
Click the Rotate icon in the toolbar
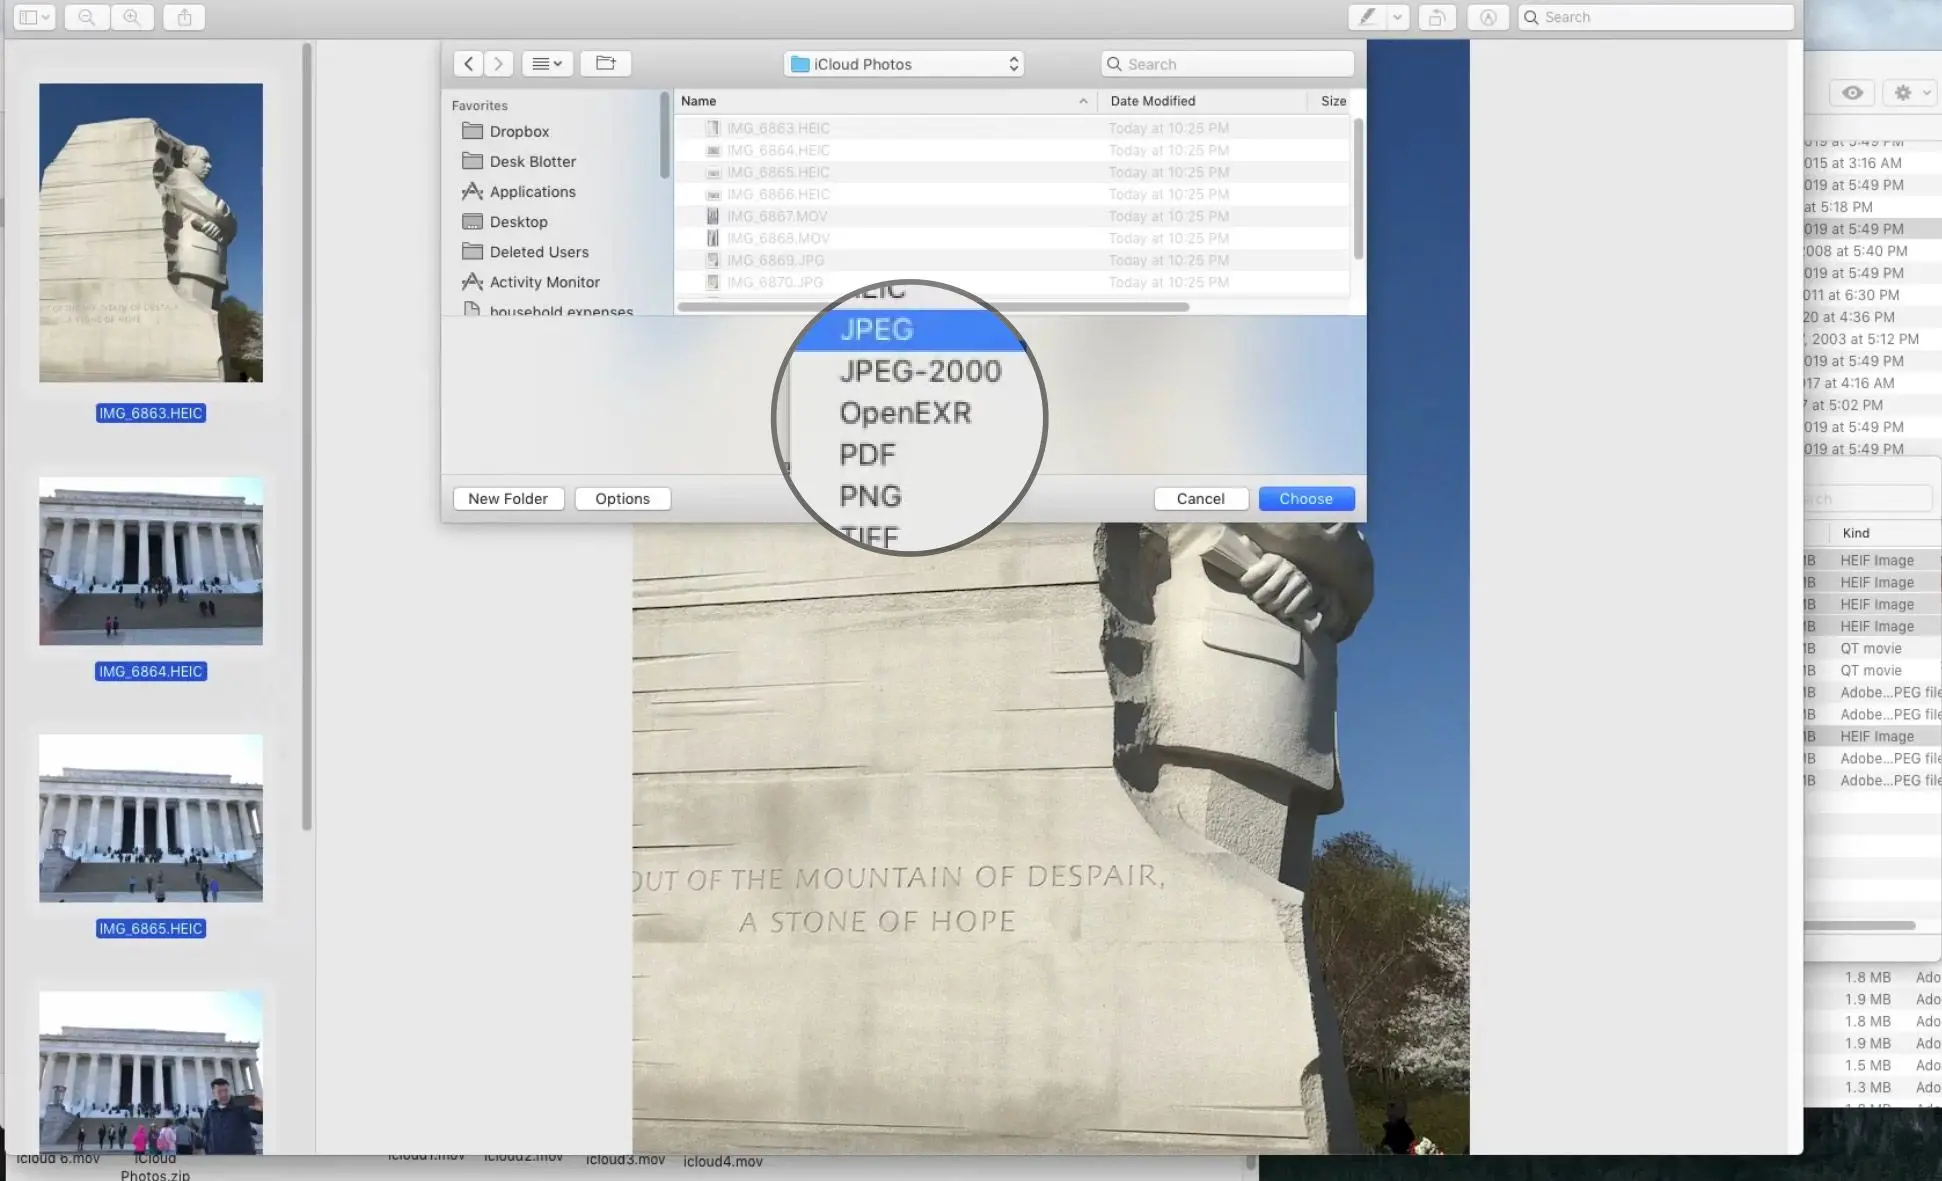[x=1437, y=17]
